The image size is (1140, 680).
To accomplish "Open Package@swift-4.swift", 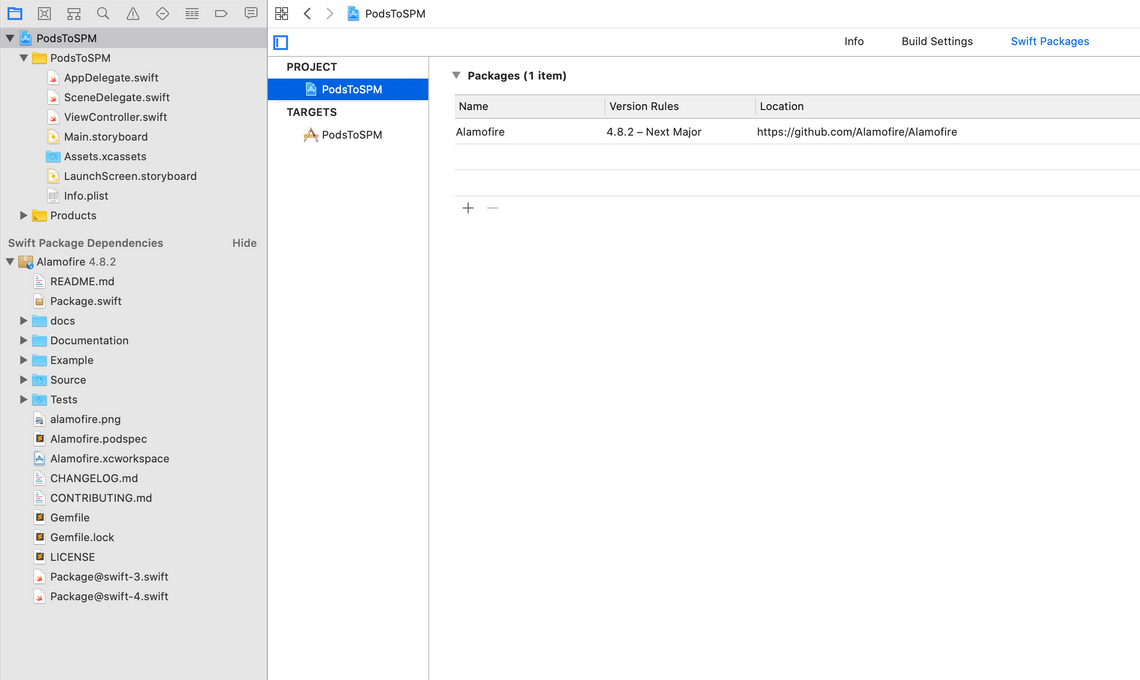I will (x=109, y=596).
